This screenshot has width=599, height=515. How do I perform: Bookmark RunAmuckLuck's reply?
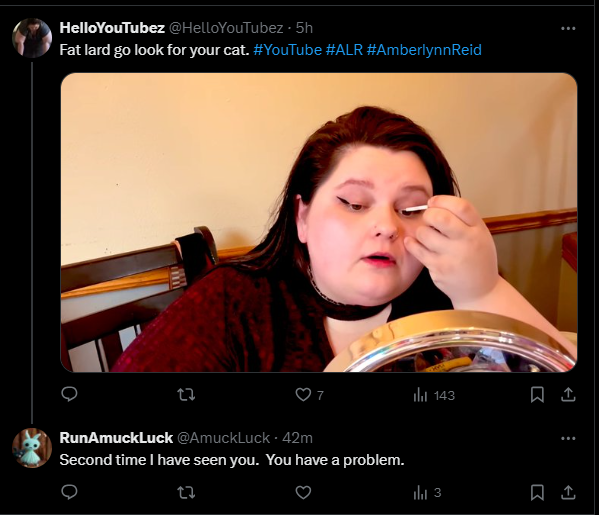point(537,492)
